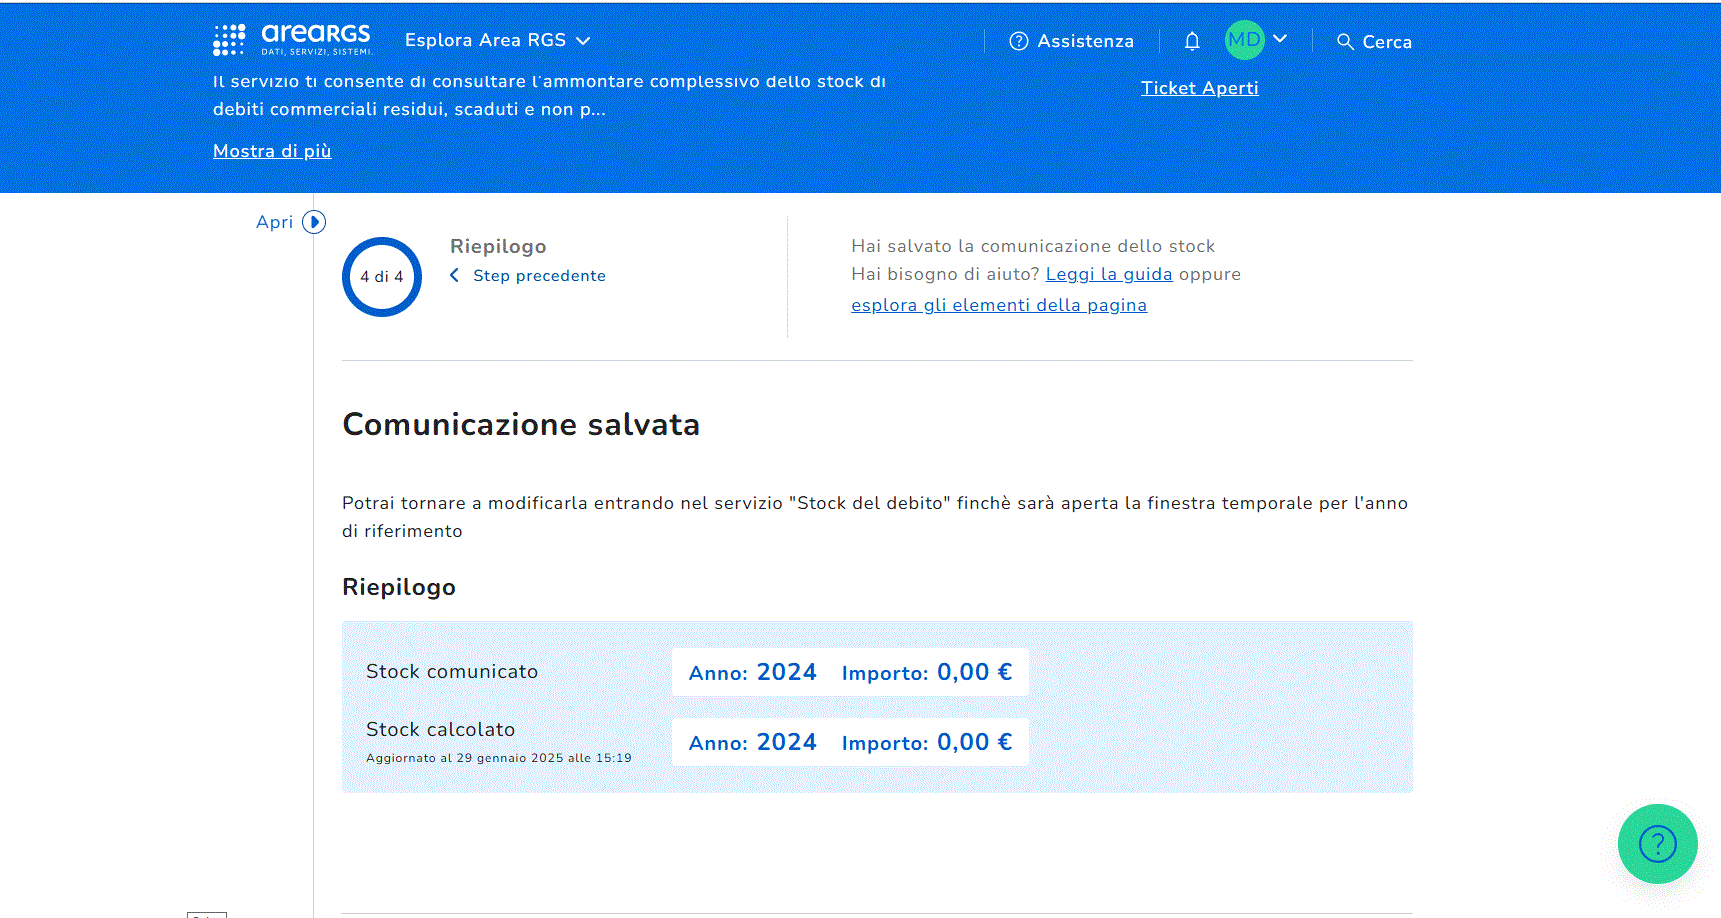Open the floating green help button

(x=1657, y=844)
